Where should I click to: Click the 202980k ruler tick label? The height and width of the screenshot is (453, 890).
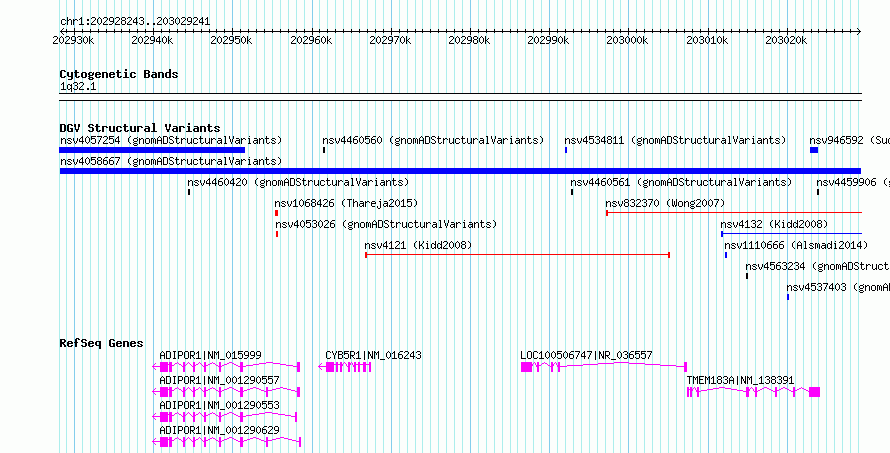[x=469, y=40]
